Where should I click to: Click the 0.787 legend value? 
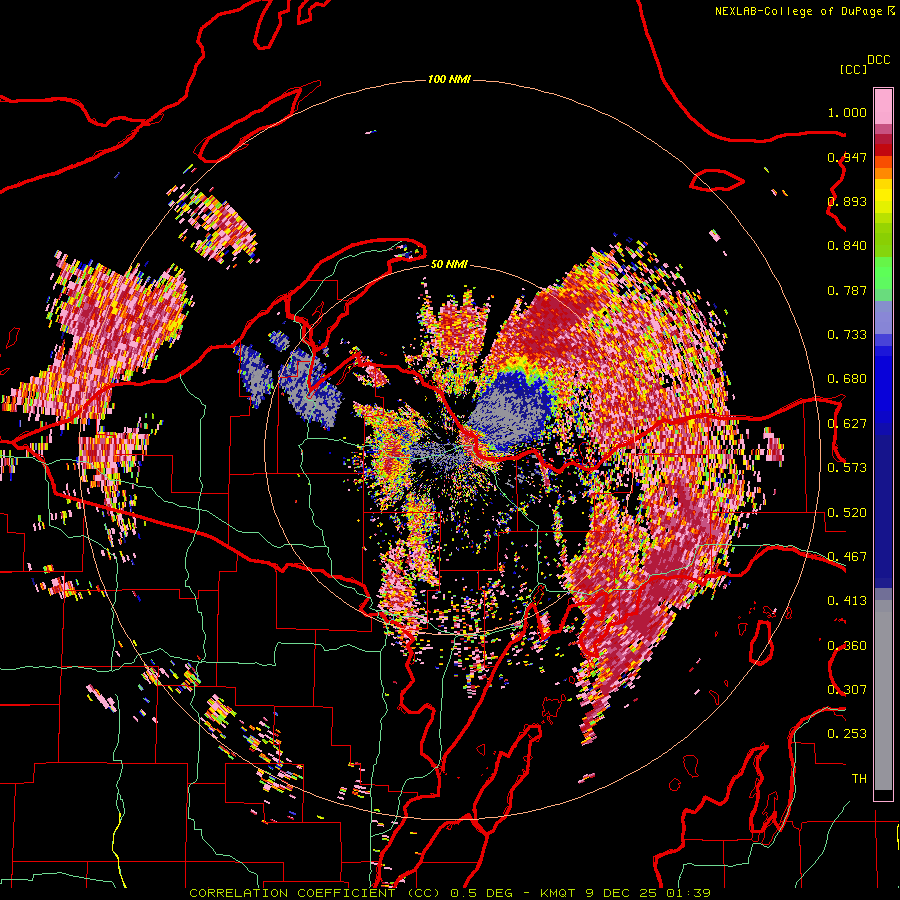pyautogui.click(x=847, y=290)
